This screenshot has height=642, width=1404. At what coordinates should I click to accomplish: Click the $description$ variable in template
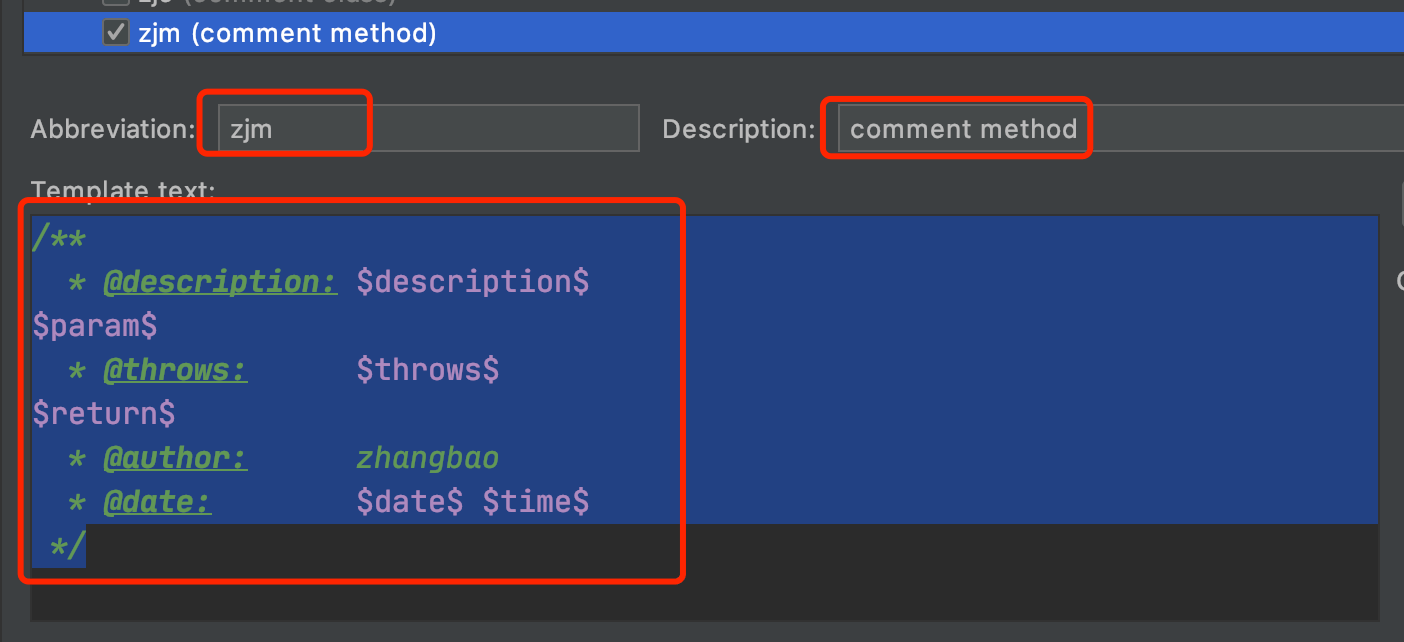pyautogui.click(x=472, y=282)
